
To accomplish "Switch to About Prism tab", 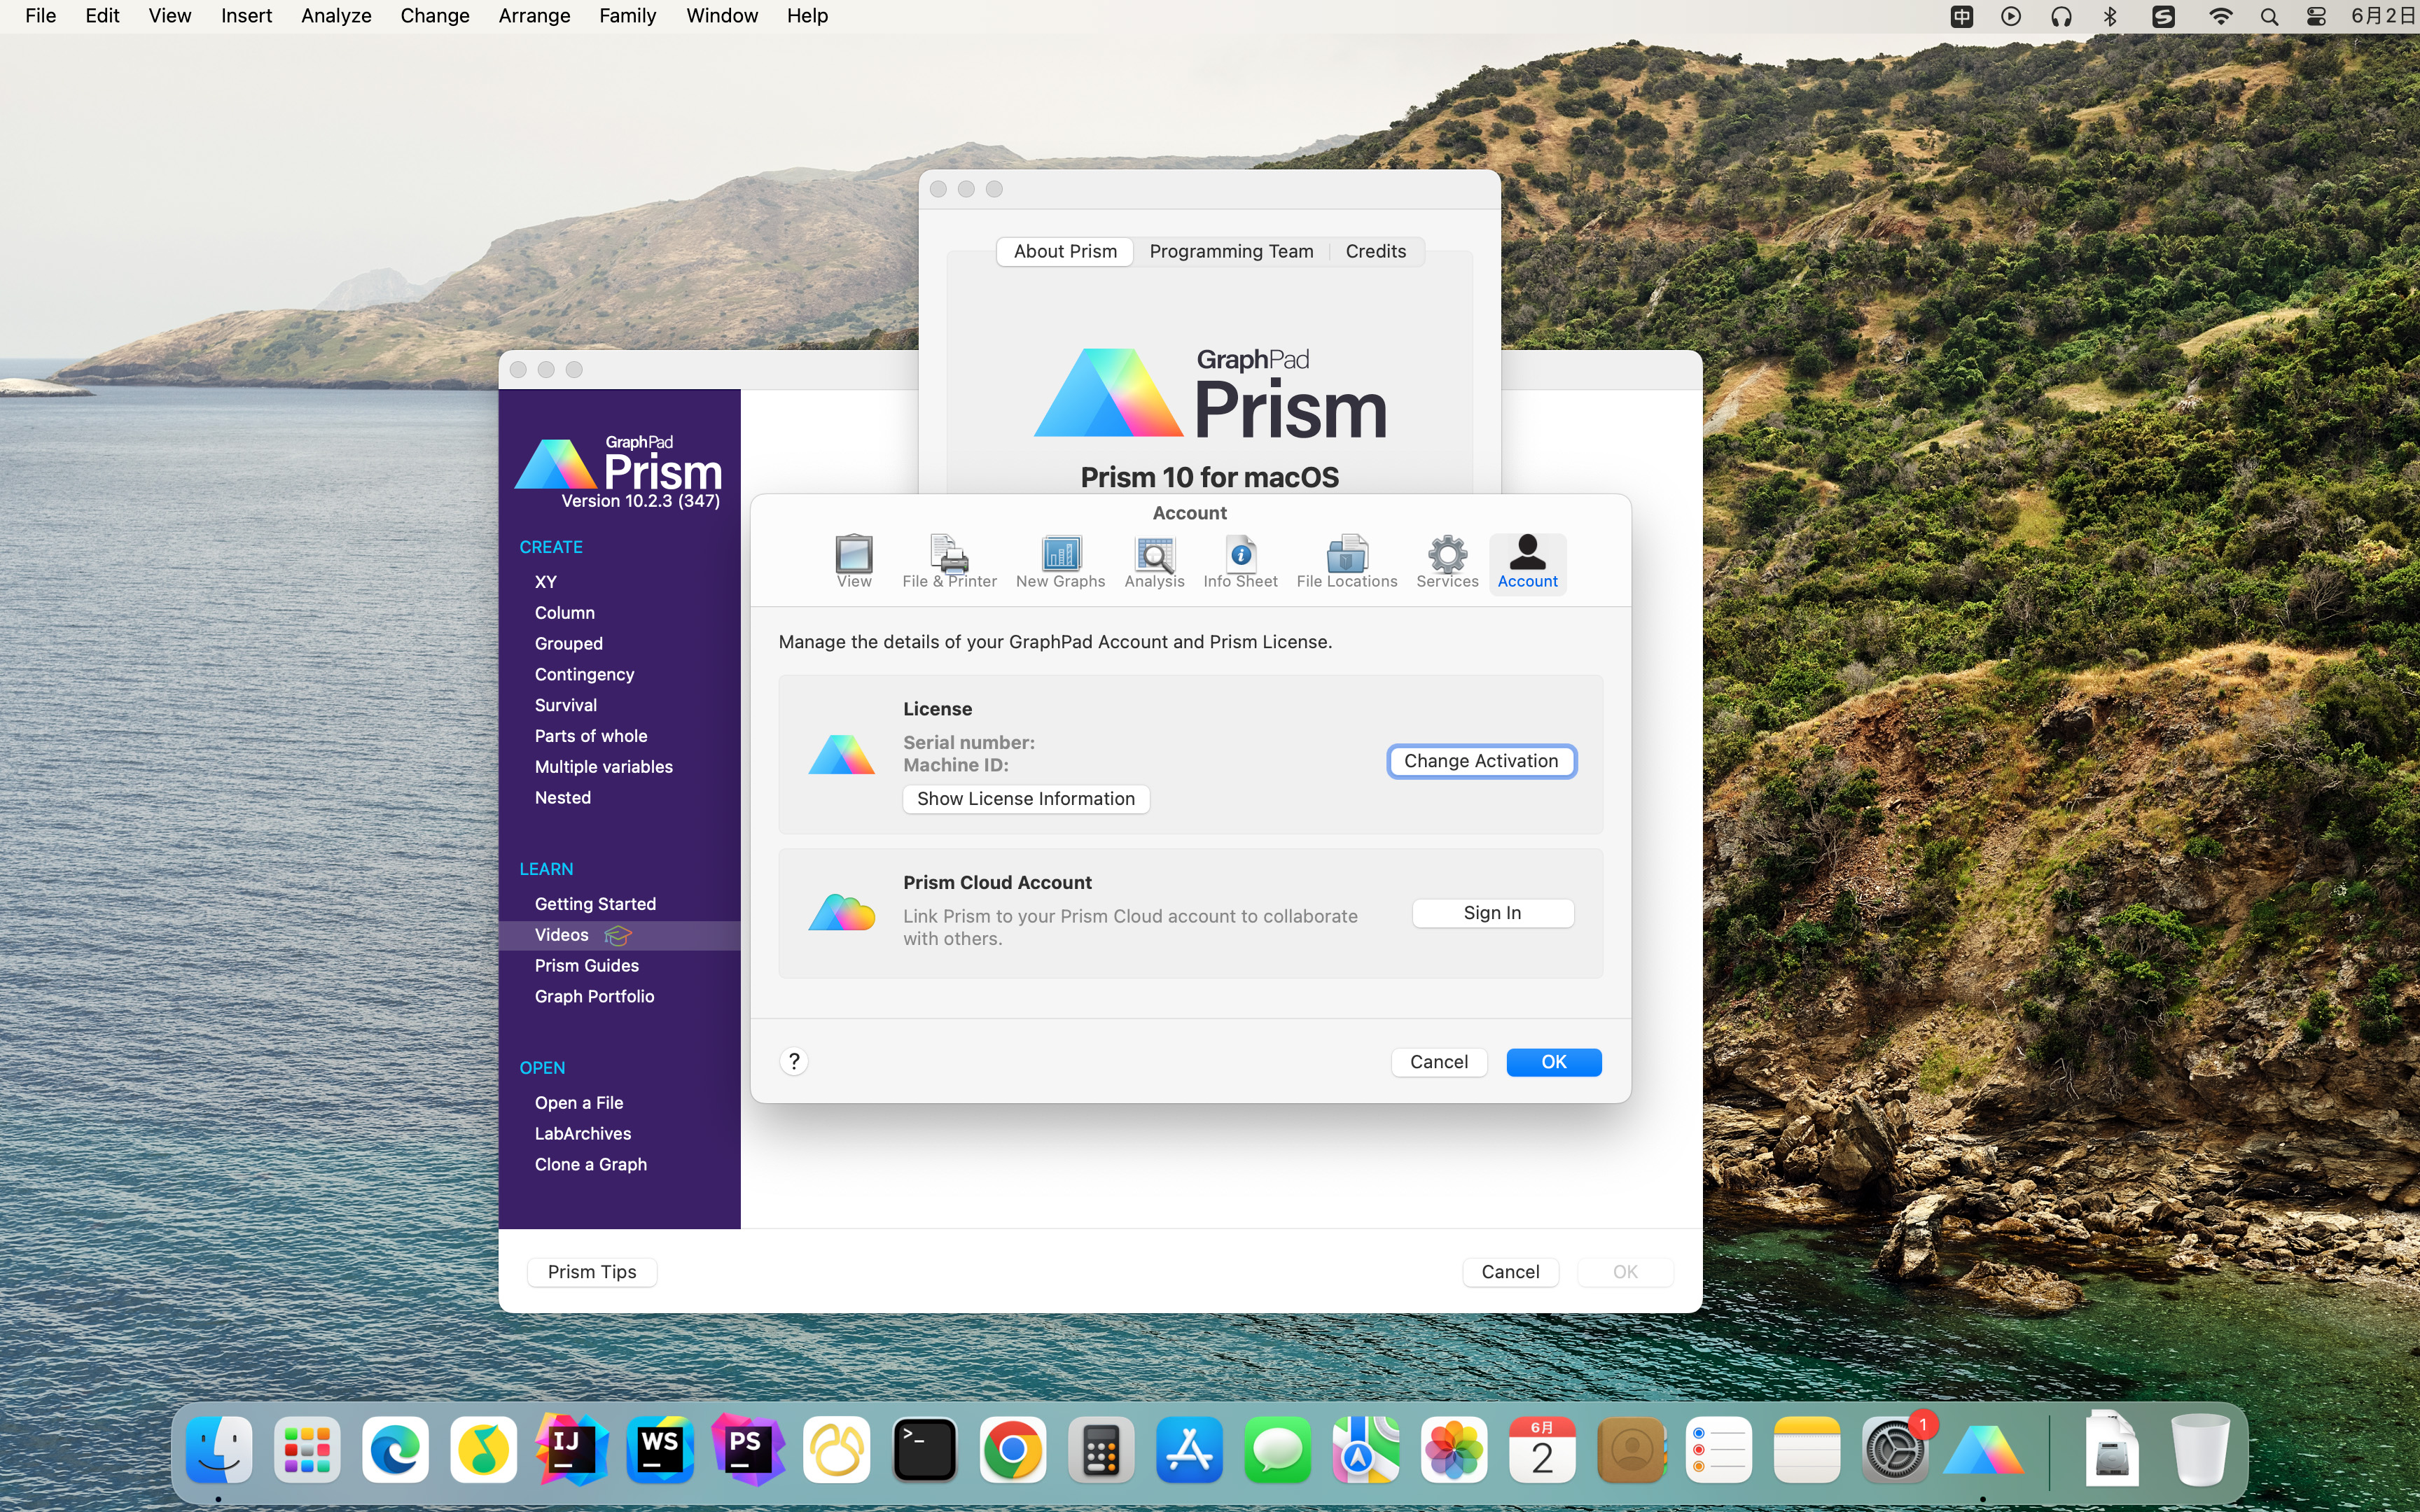I will pos(1064,251).
